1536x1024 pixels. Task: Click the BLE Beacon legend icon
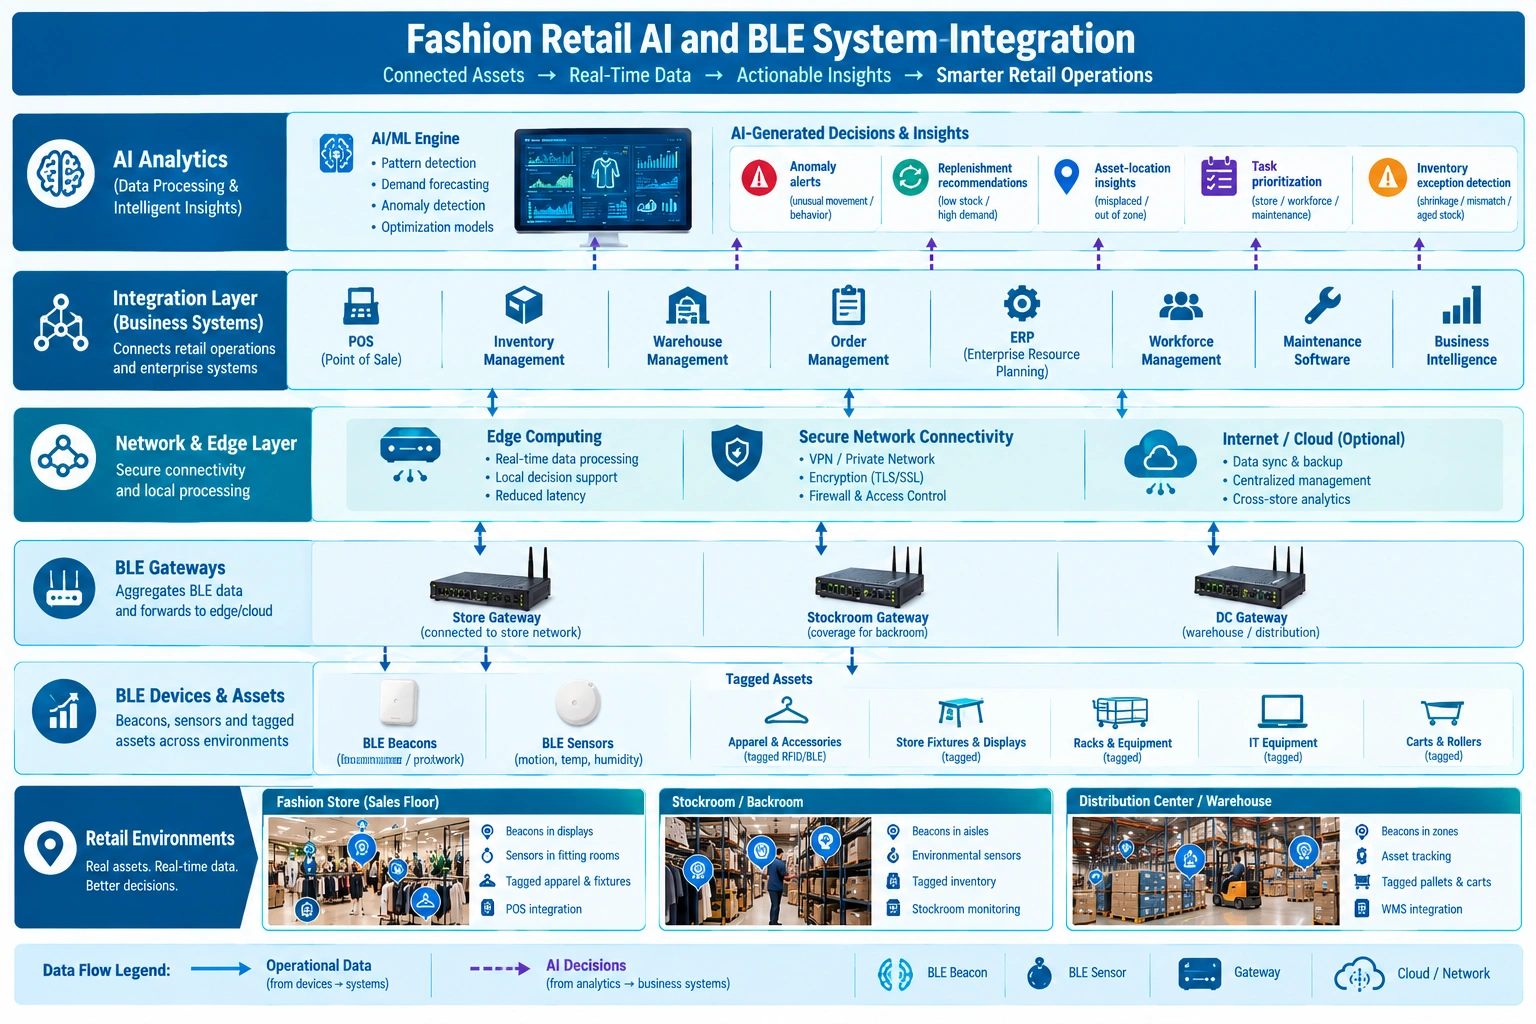895,974
